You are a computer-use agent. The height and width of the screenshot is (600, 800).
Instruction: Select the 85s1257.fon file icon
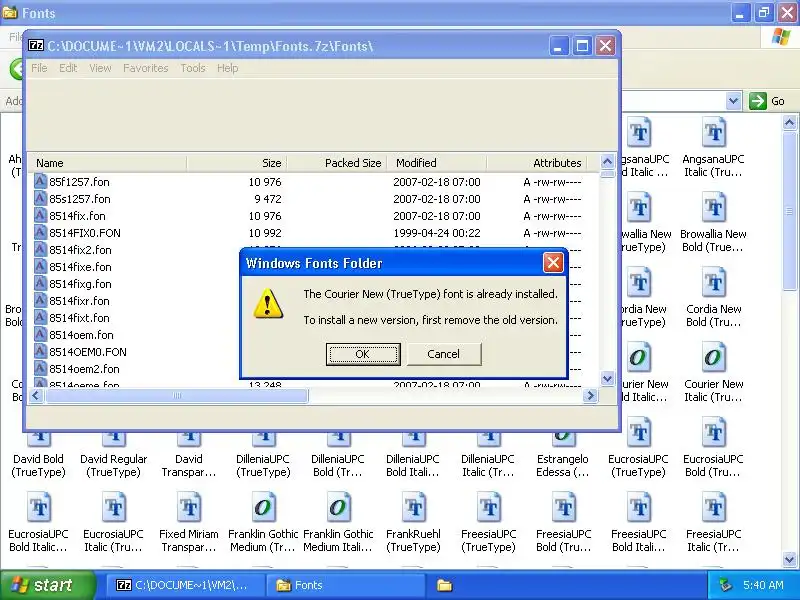(x=40, y=198)
